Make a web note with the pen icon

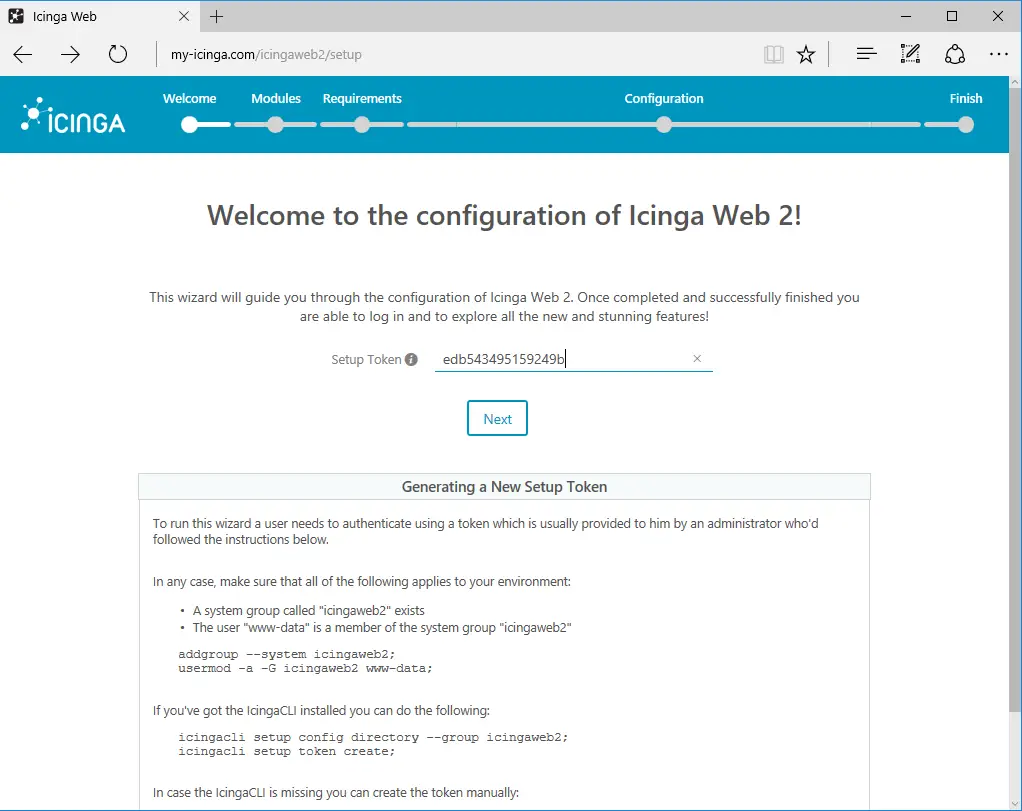[910, 54]
